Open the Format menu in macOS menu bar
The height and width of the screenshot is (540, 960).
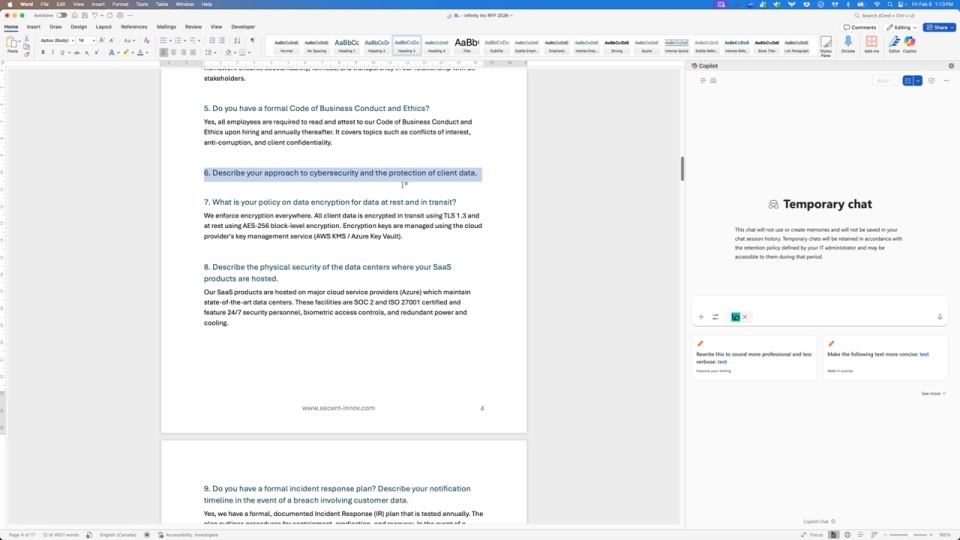[x=120, y=4]
